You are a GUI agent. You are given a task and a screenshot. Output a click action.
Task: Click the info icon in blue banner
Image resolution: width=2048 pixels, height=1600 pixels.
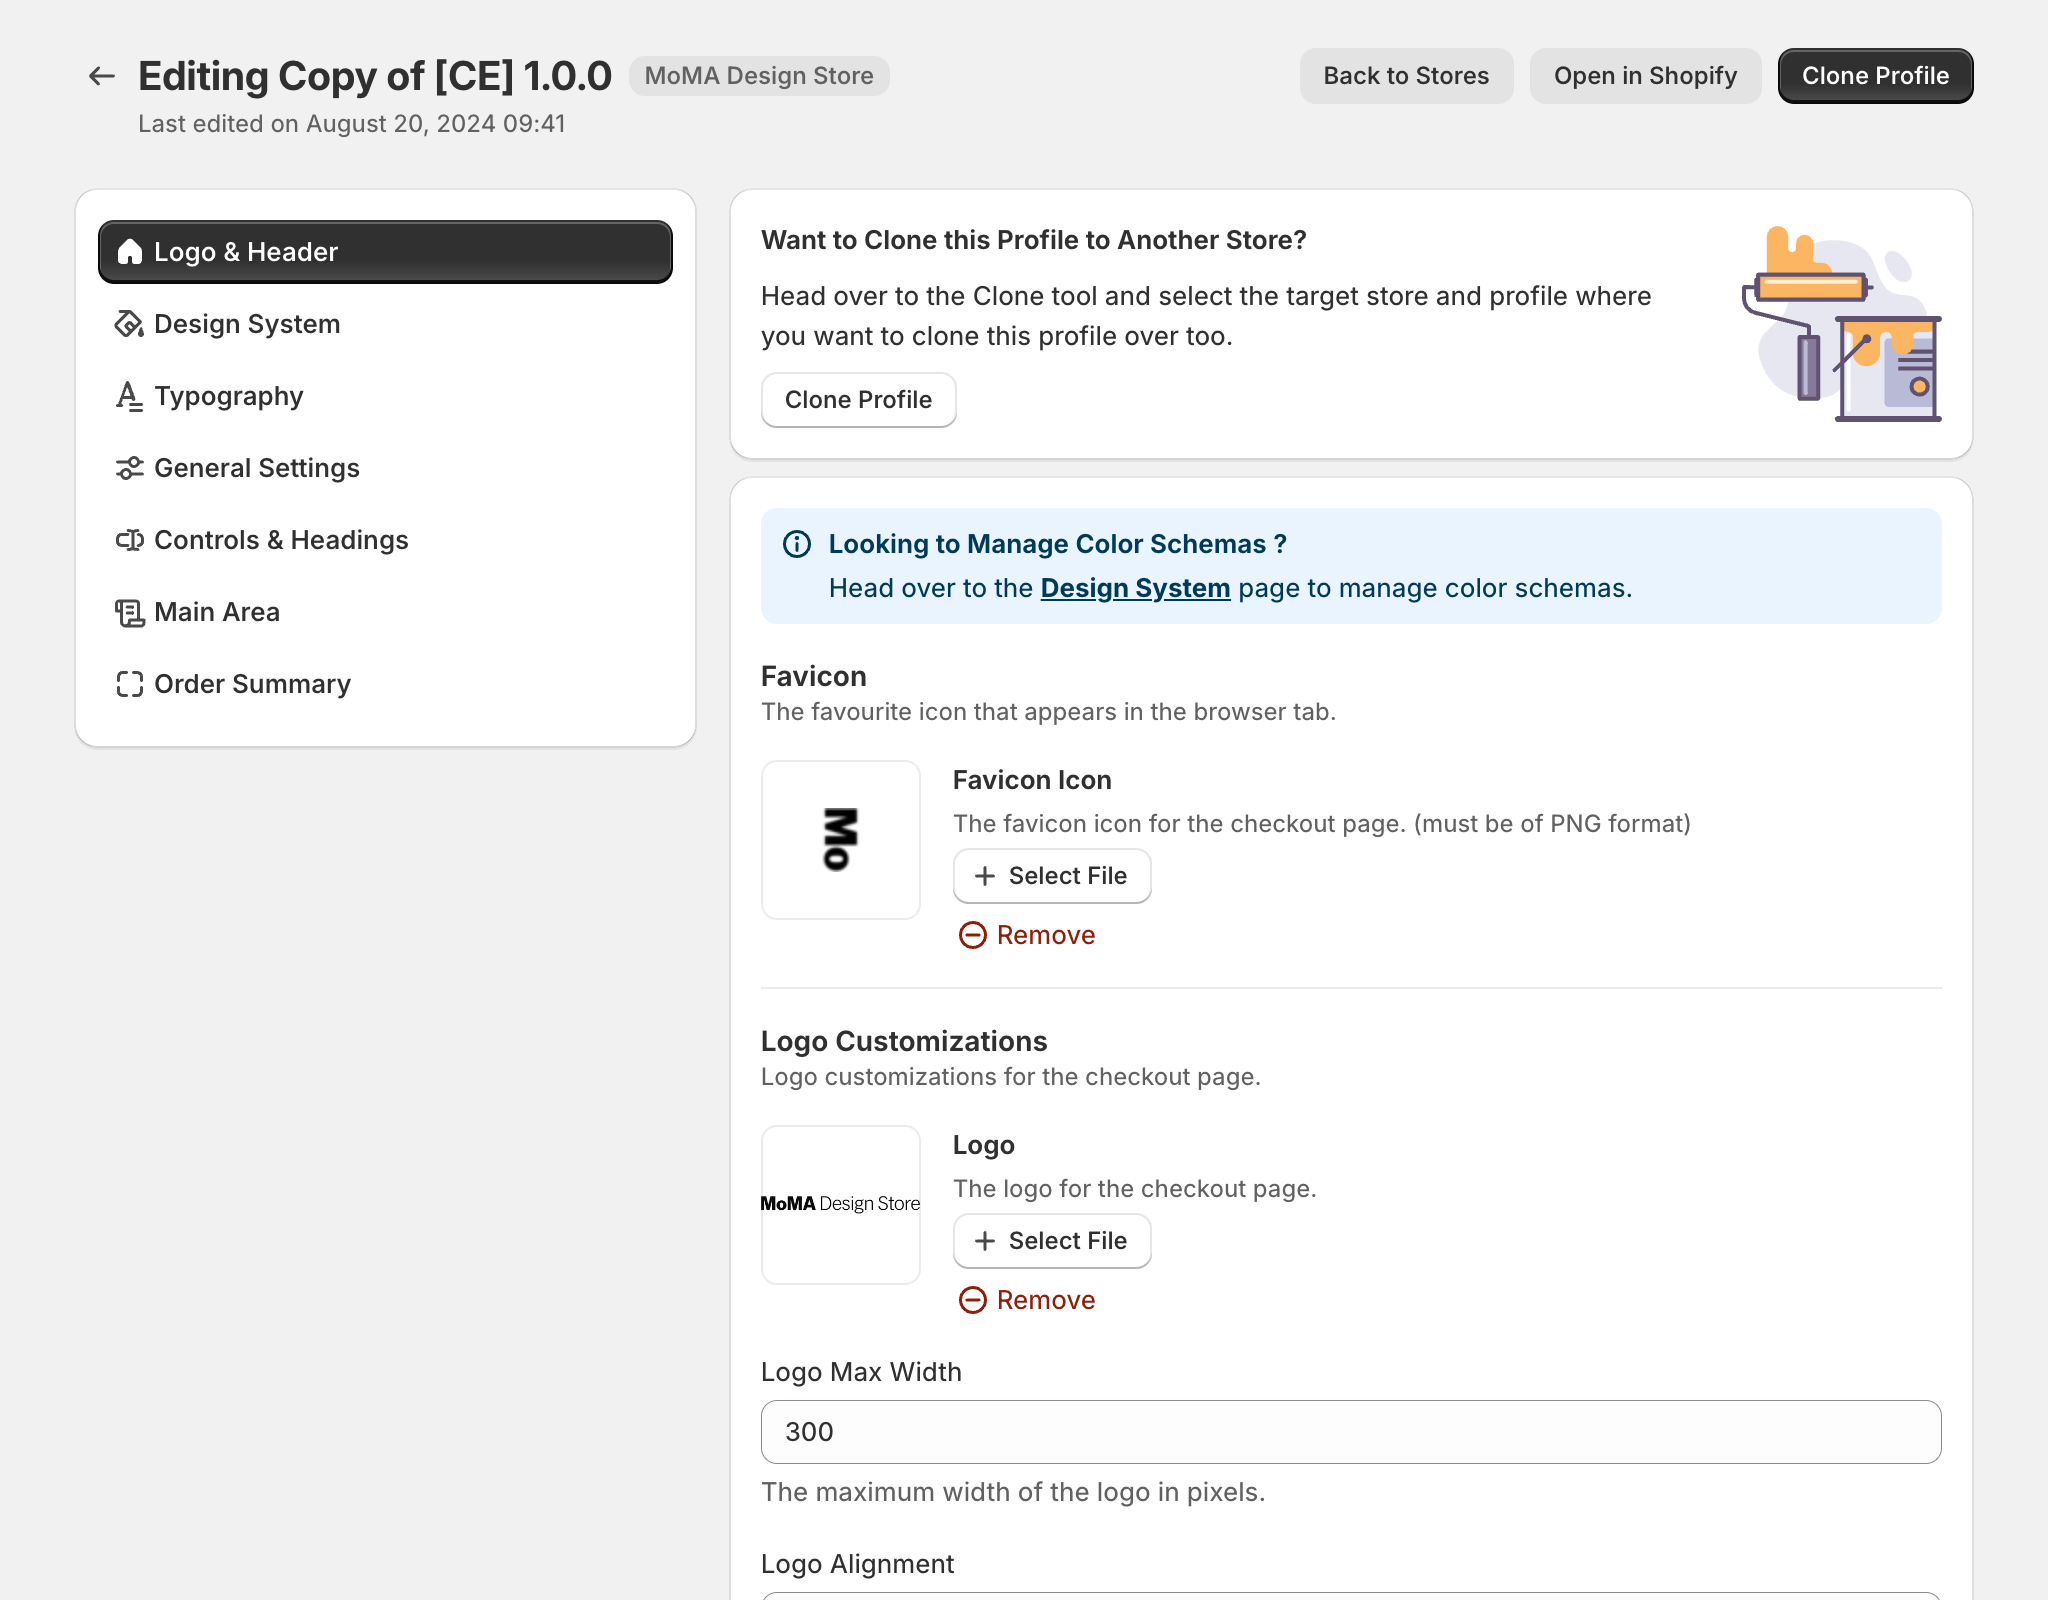(797, 544)
